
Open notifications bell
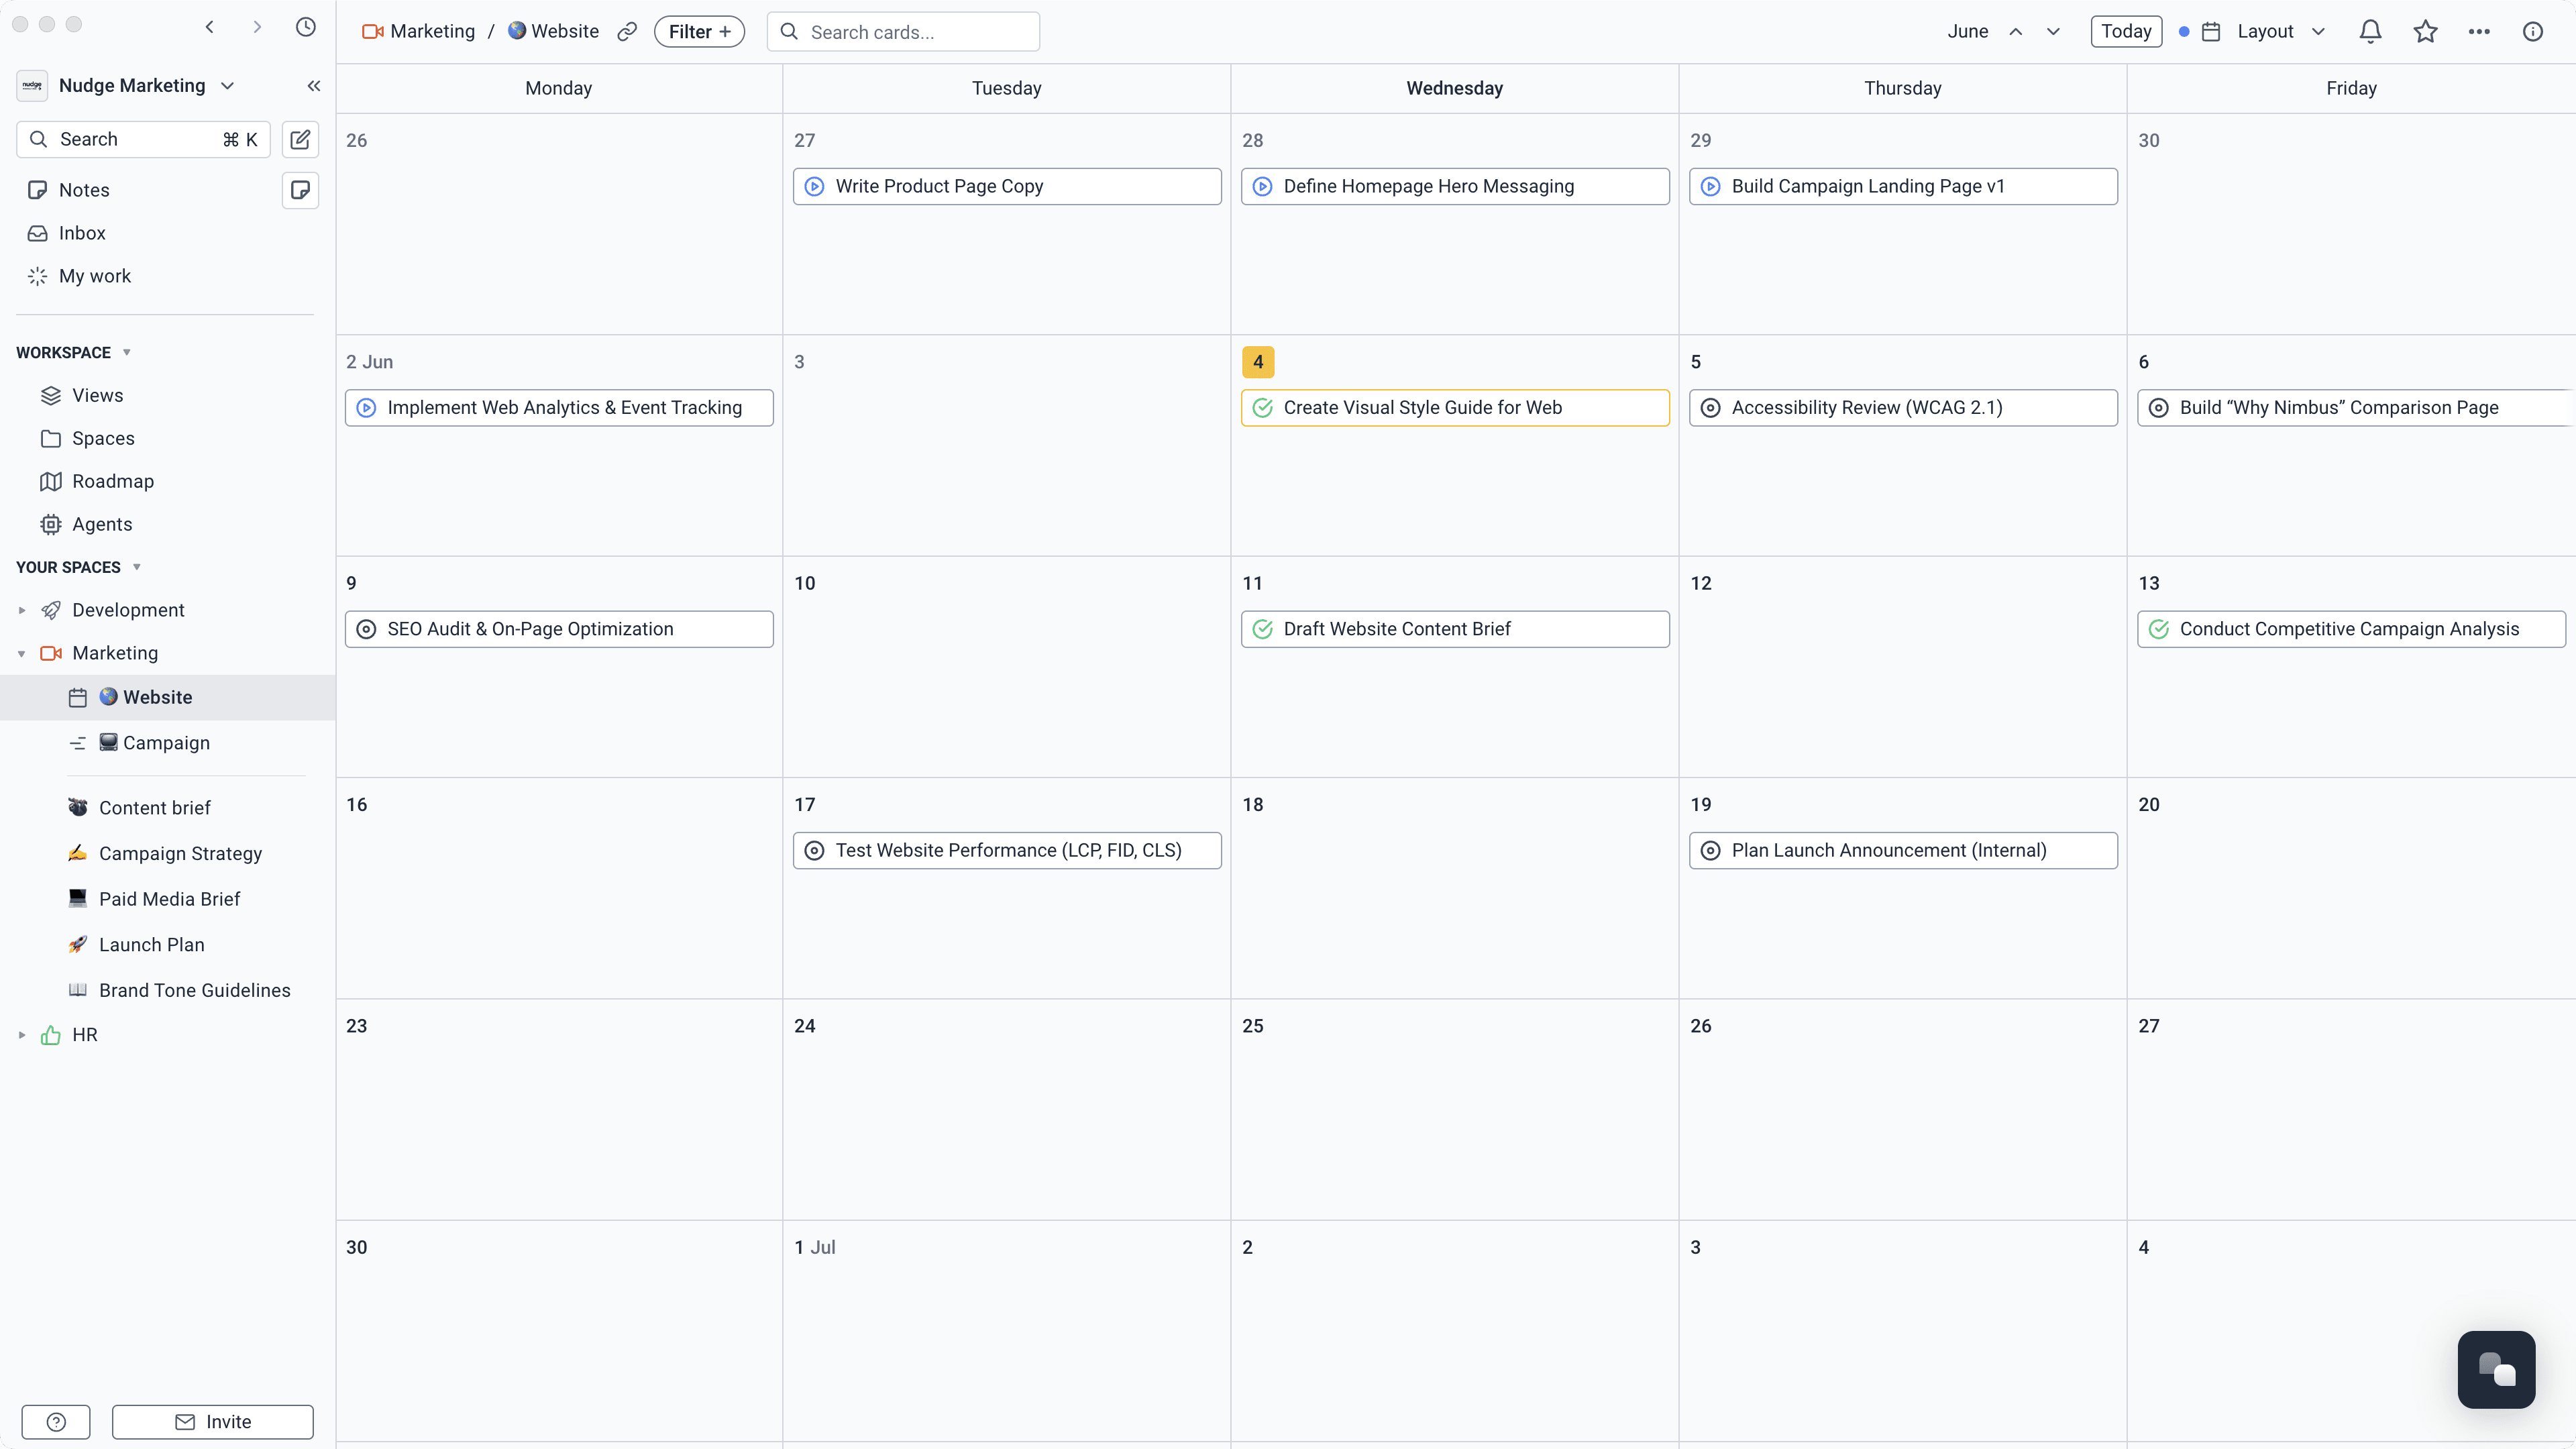[x=2370, y=32]
